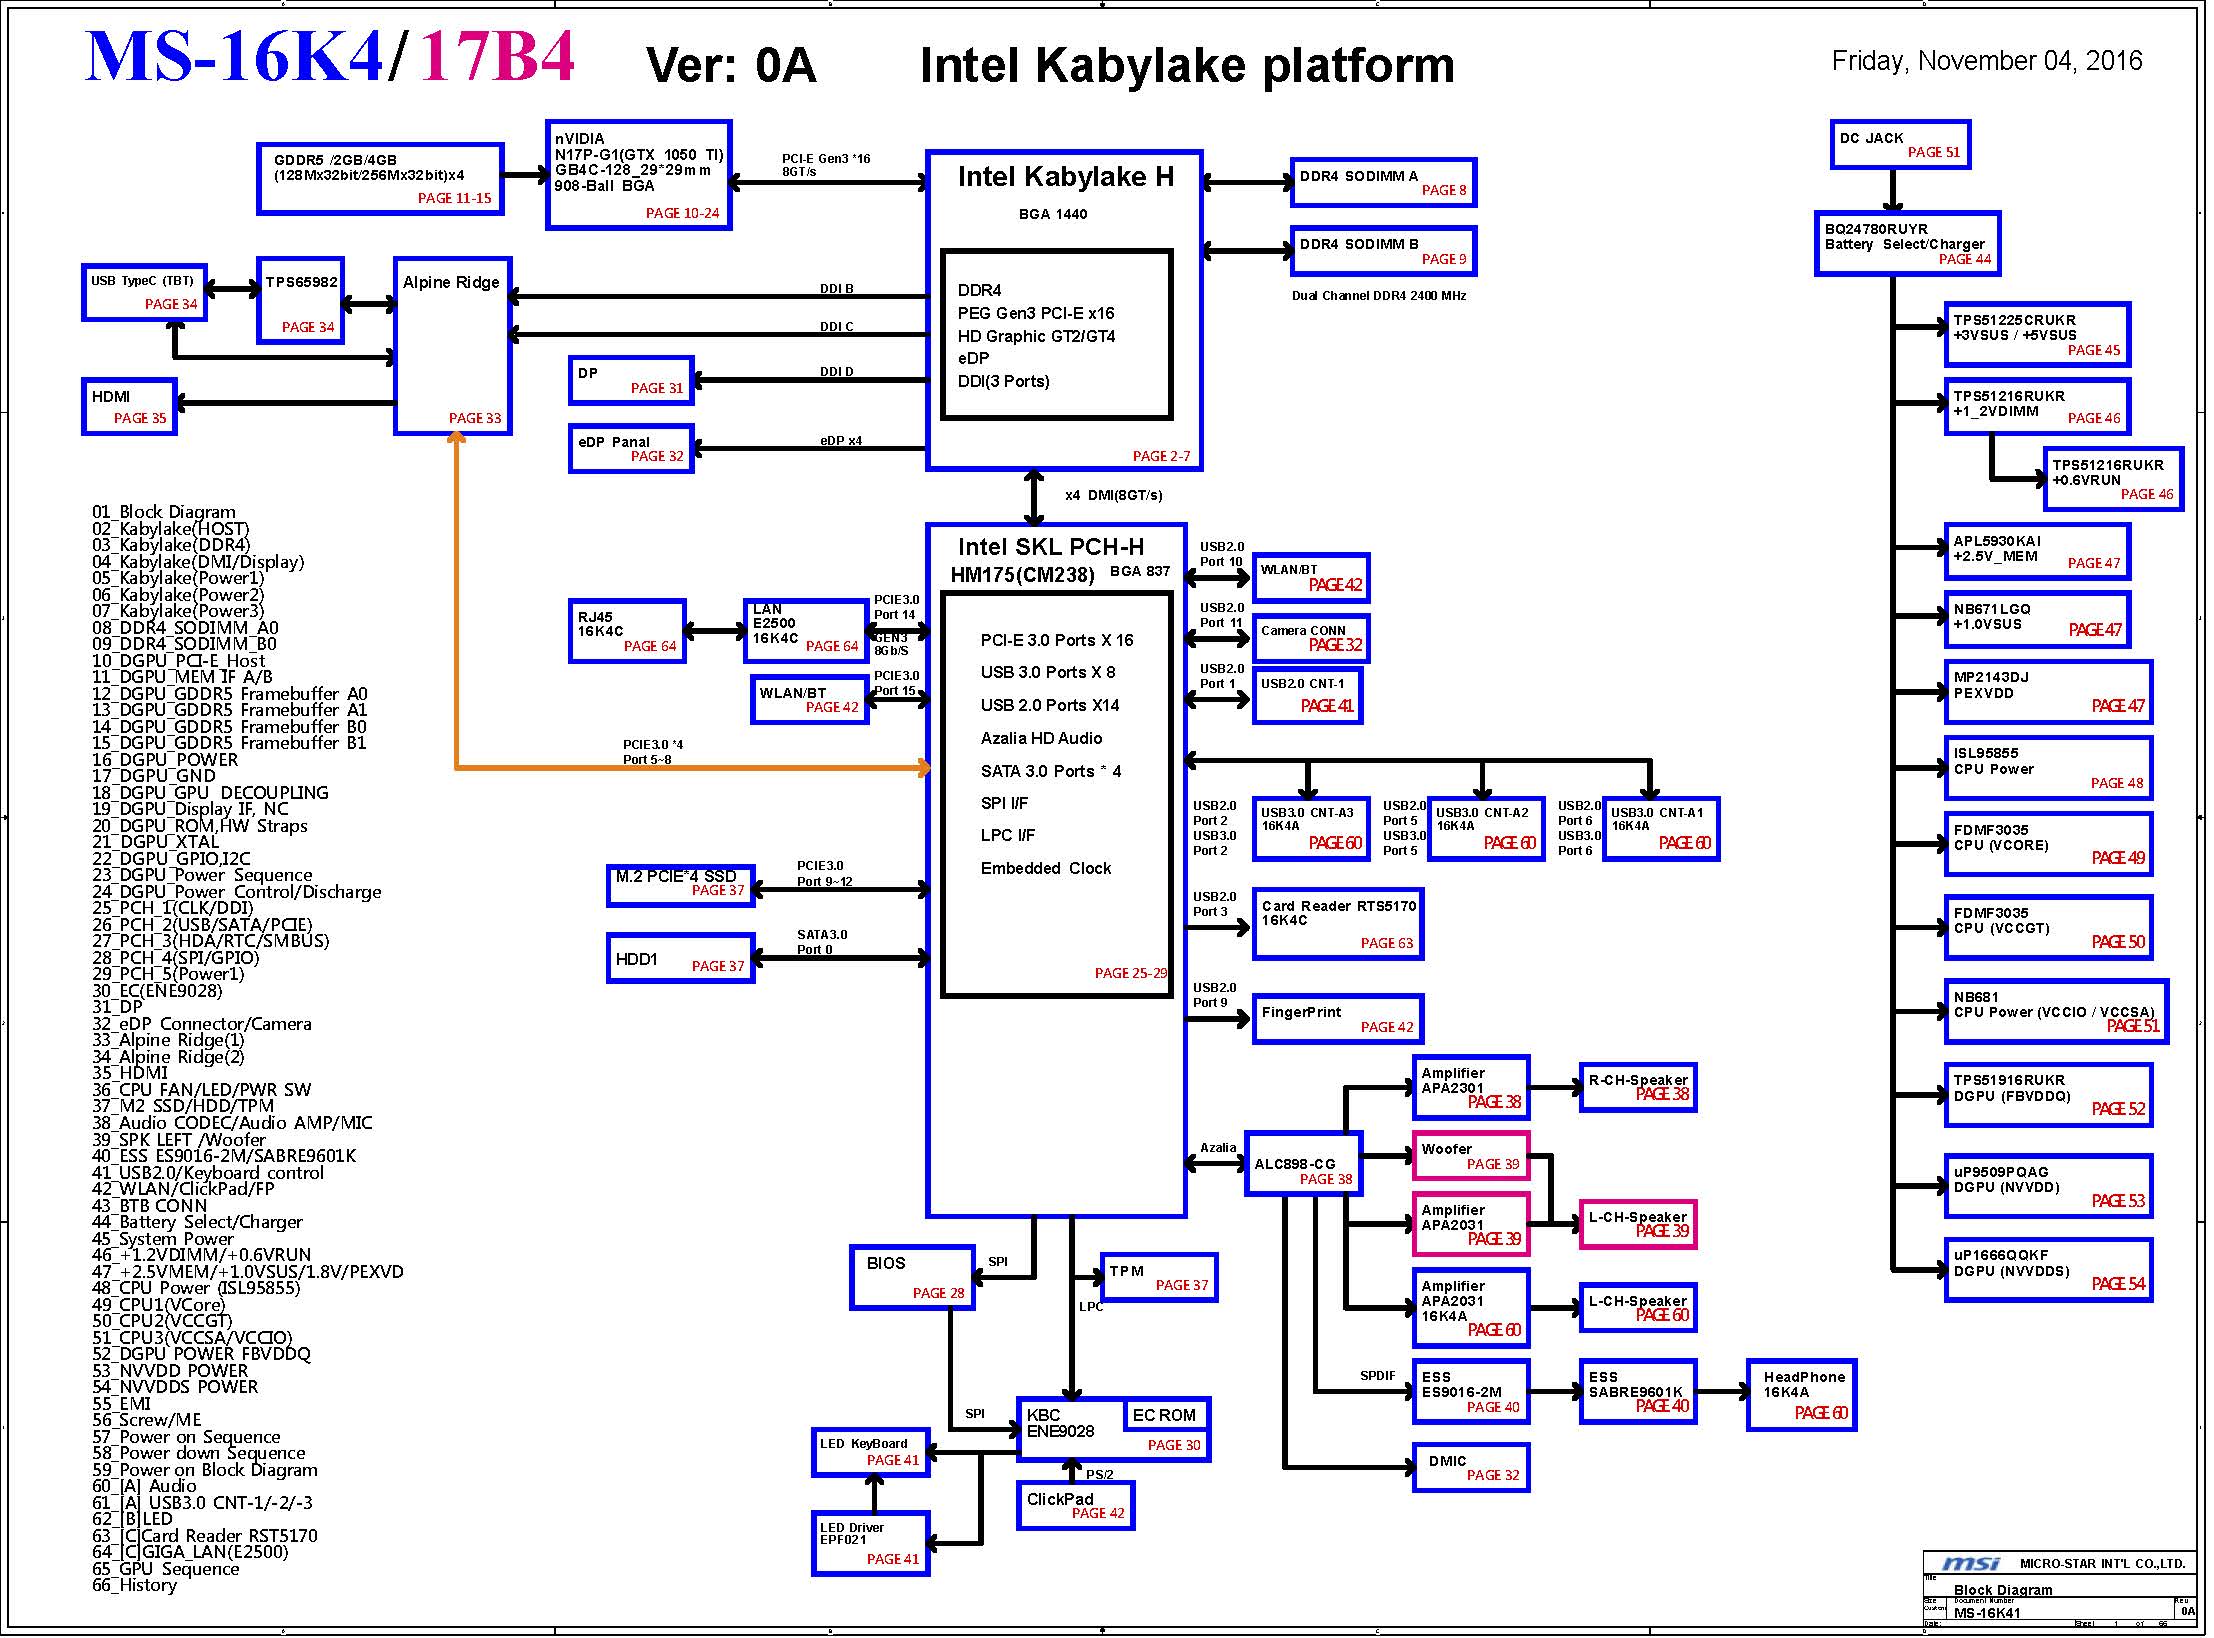Select the HeadPhone 16K4A block
The image size is (2214, 1638).
pos(1801,1395)
